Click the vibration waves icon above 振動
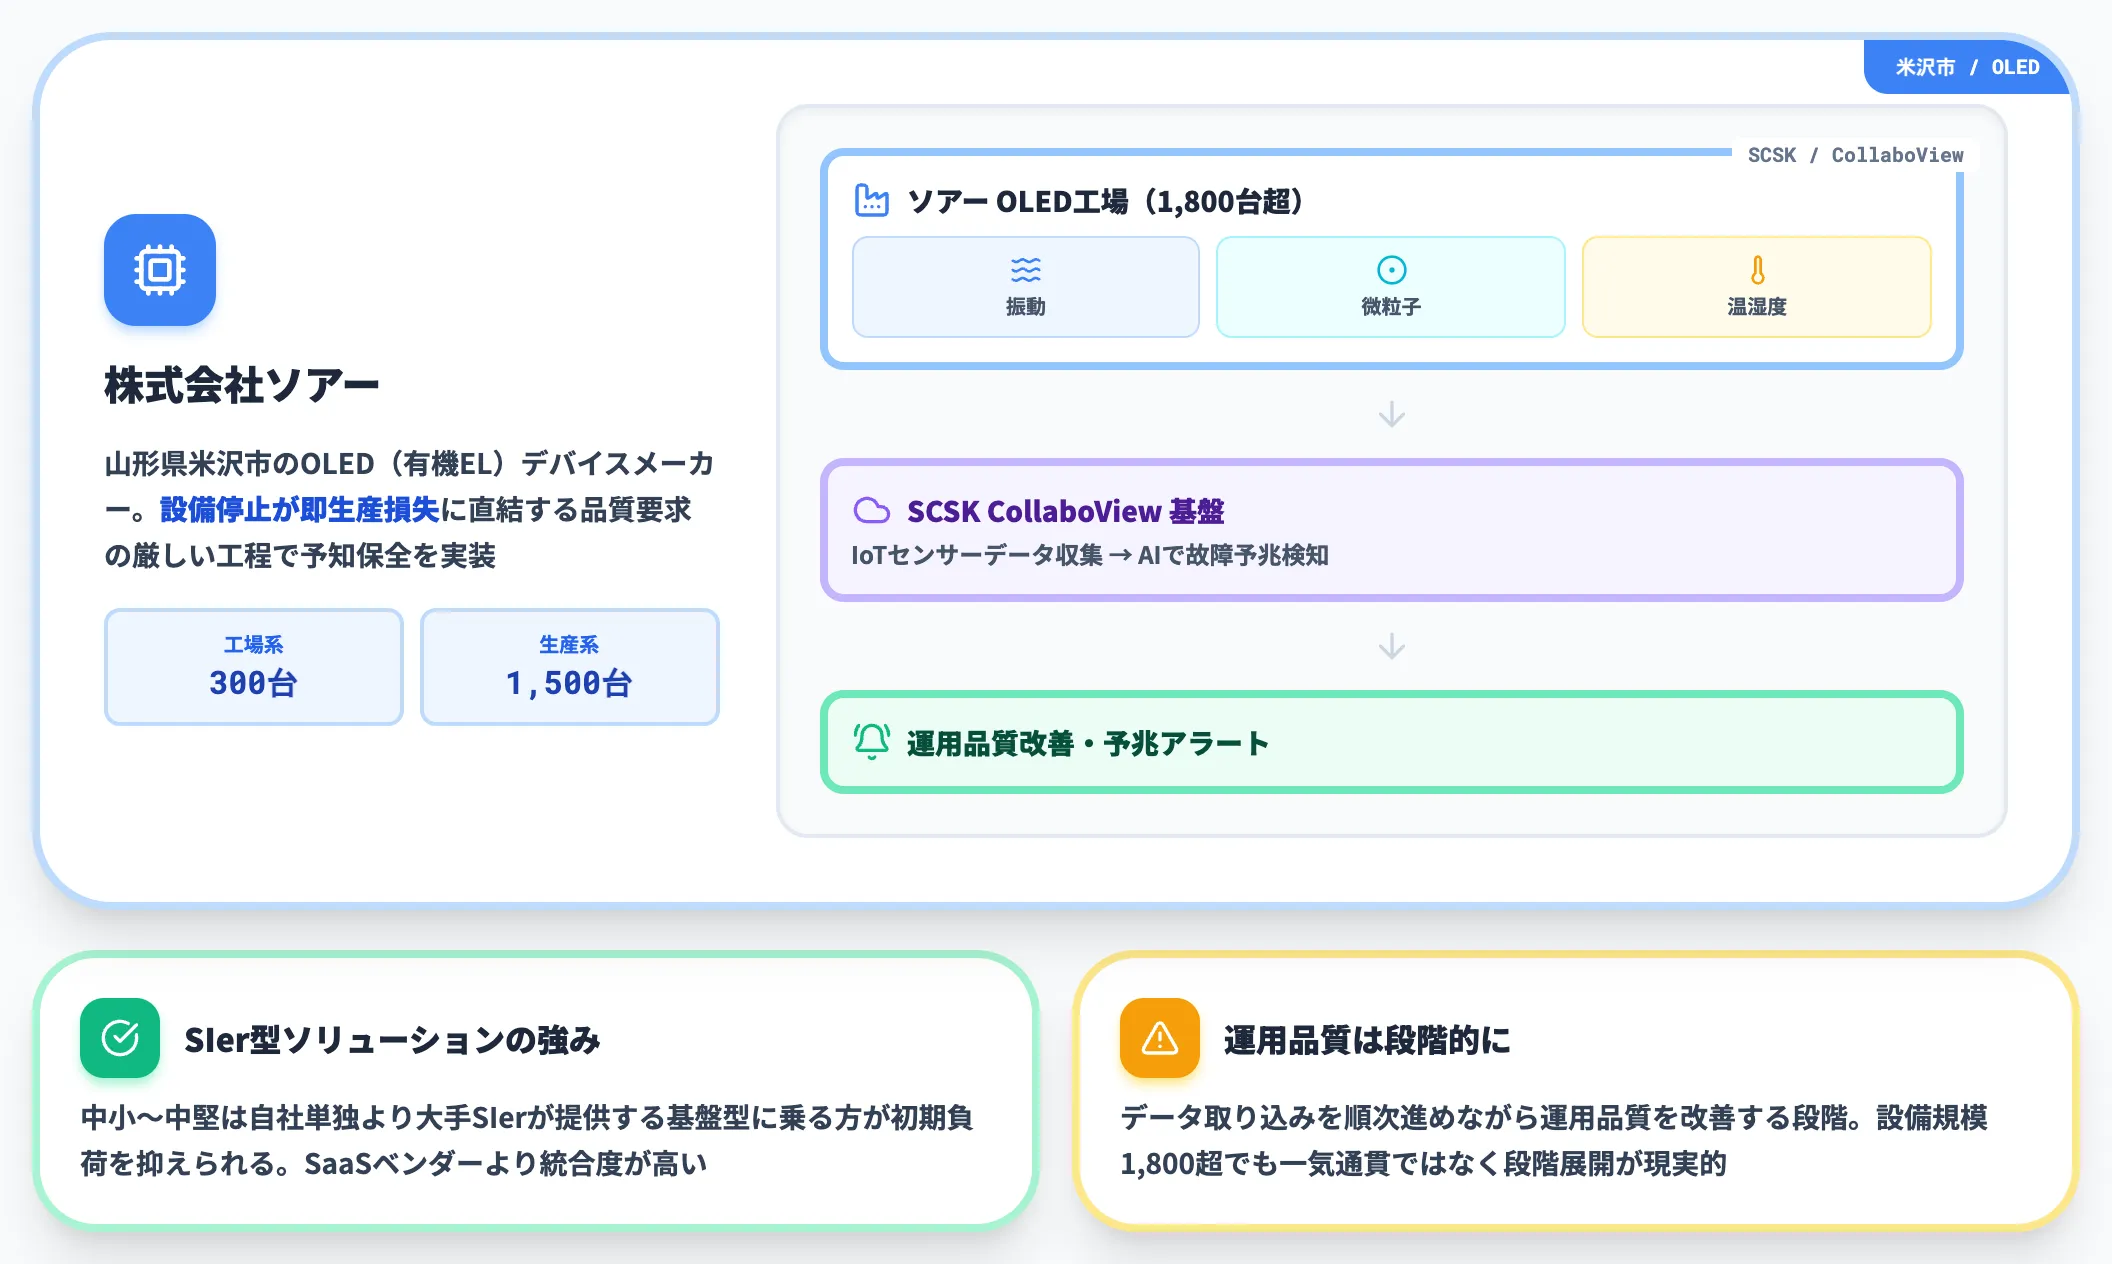 click(1025, 270)
